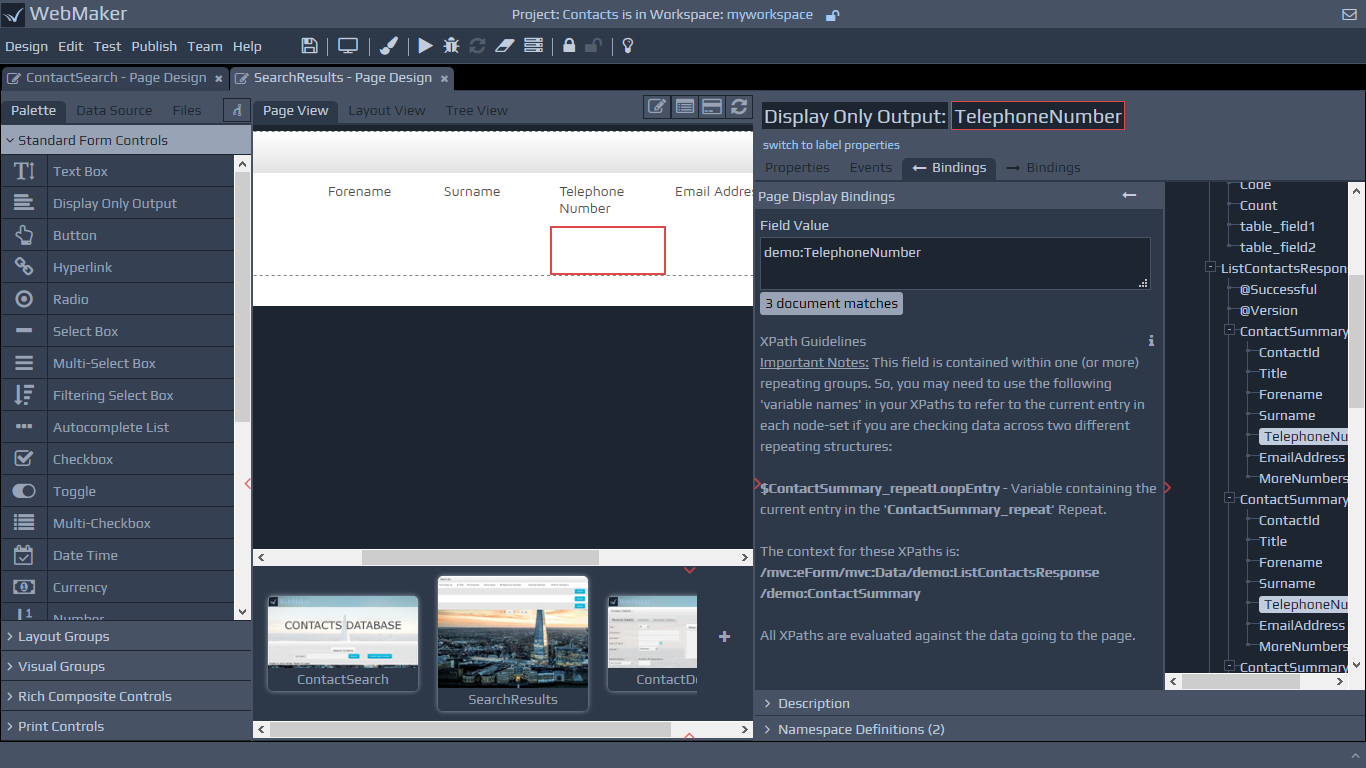Open the ContactSearch page thumbnail
Image resolution: width=1366 pixels, height=768 pixels.
coord(342,641)
